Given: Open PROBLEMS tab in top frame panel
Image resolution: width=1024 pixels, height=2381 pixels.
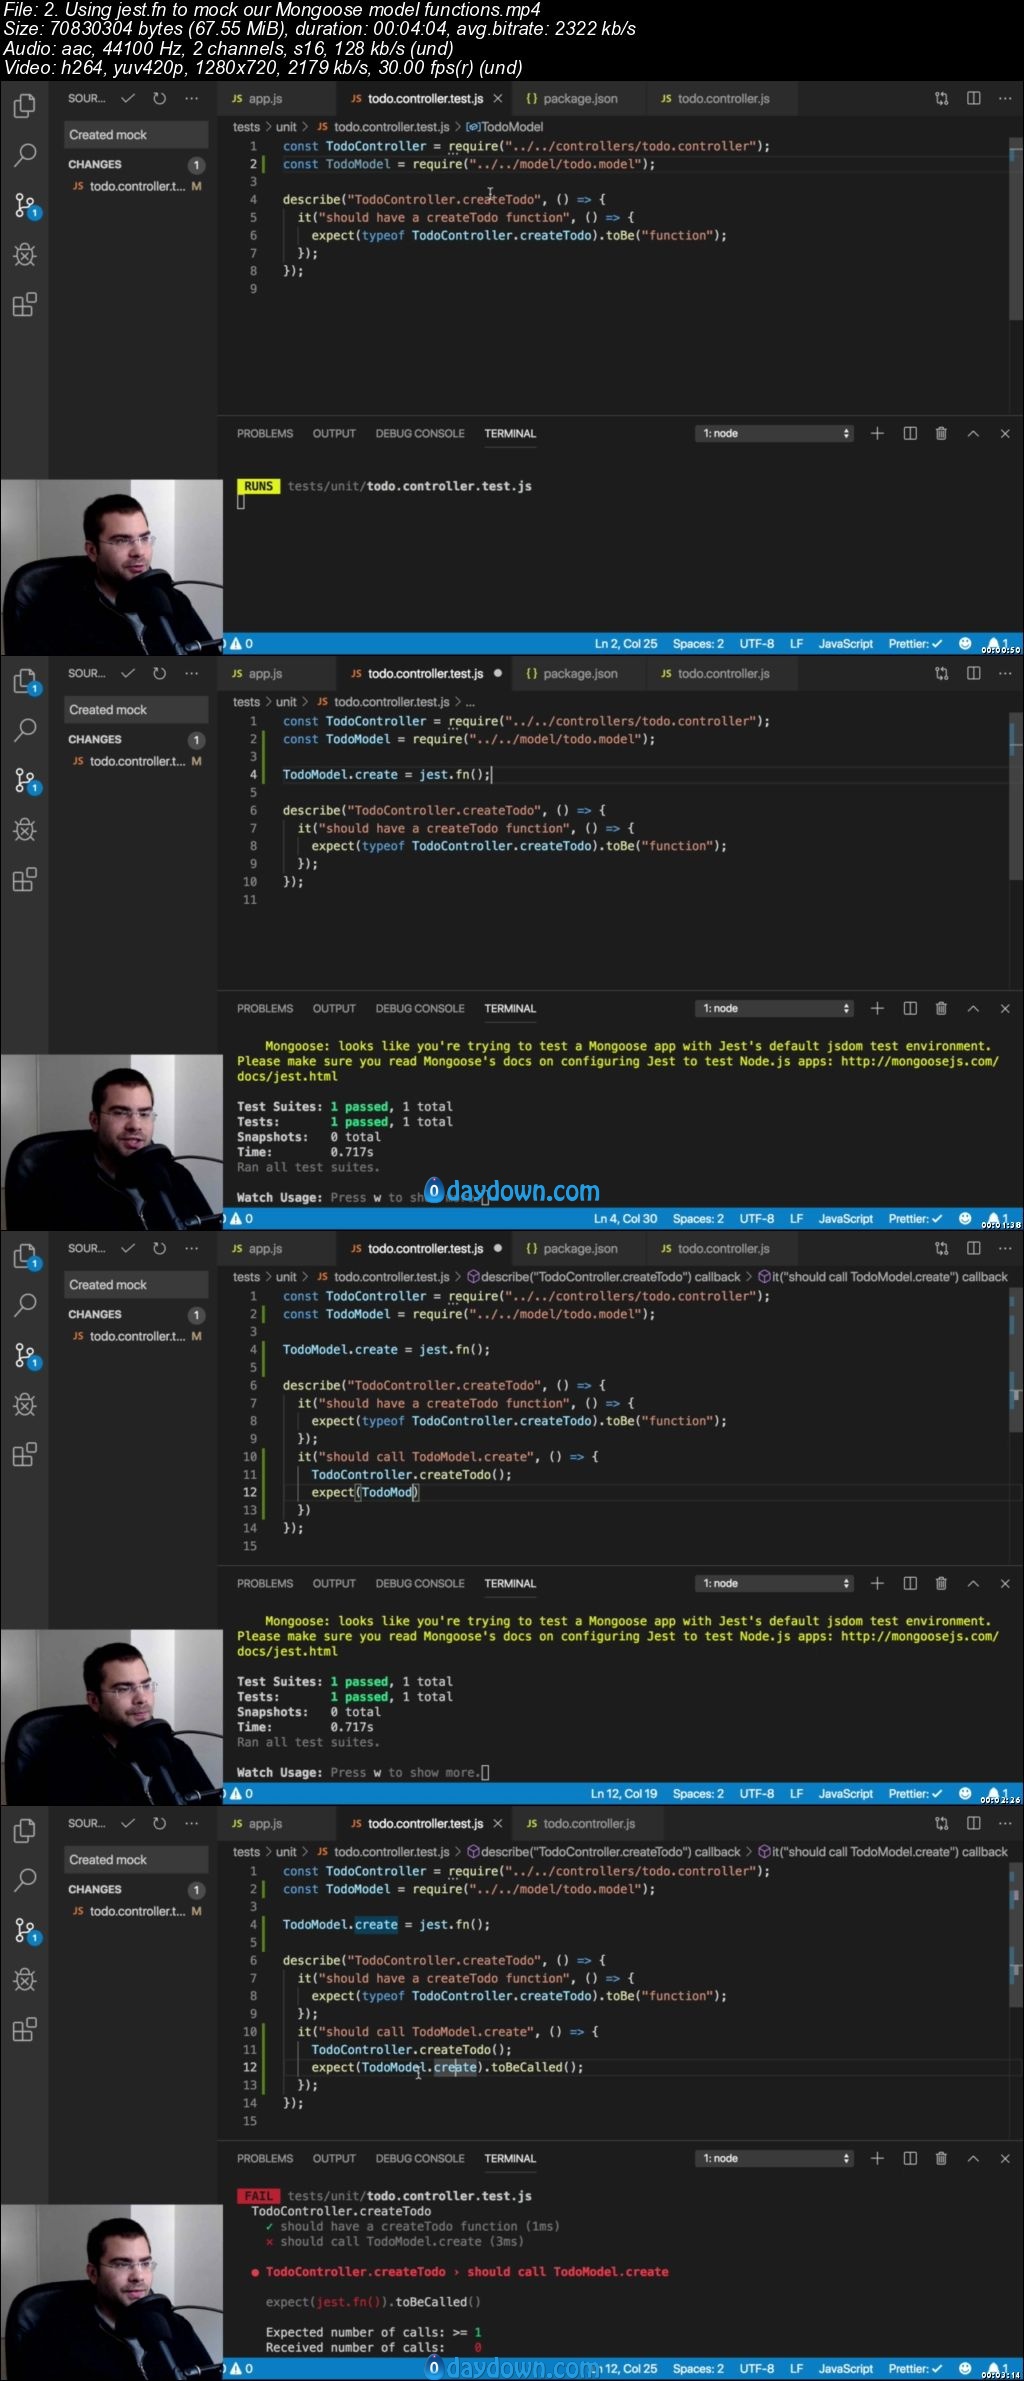Looking at the screenshot, I should pyautogui.click(x=265, y=433).
